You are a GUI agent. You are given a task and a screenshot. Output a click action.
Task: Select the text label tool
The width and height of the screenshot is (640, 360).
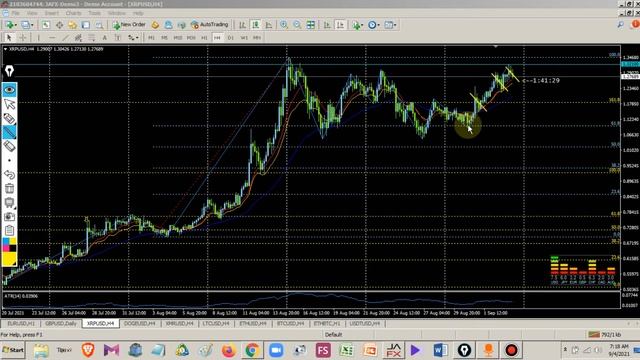[118, 38]
